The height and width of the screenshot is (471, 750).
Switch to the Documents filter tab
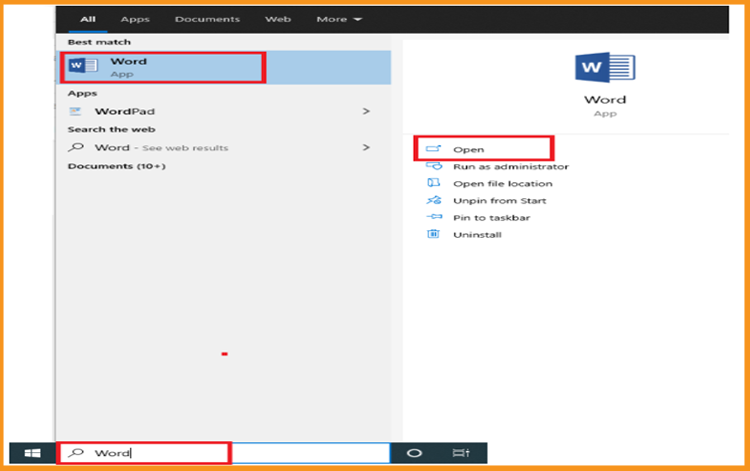(207, 19)
